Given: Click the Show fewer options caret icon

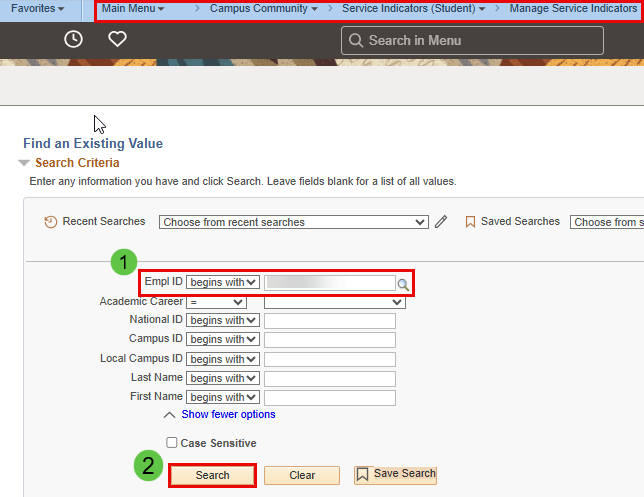Looking at the screenshot, I should pyautogui.click(x=169, y=415).
